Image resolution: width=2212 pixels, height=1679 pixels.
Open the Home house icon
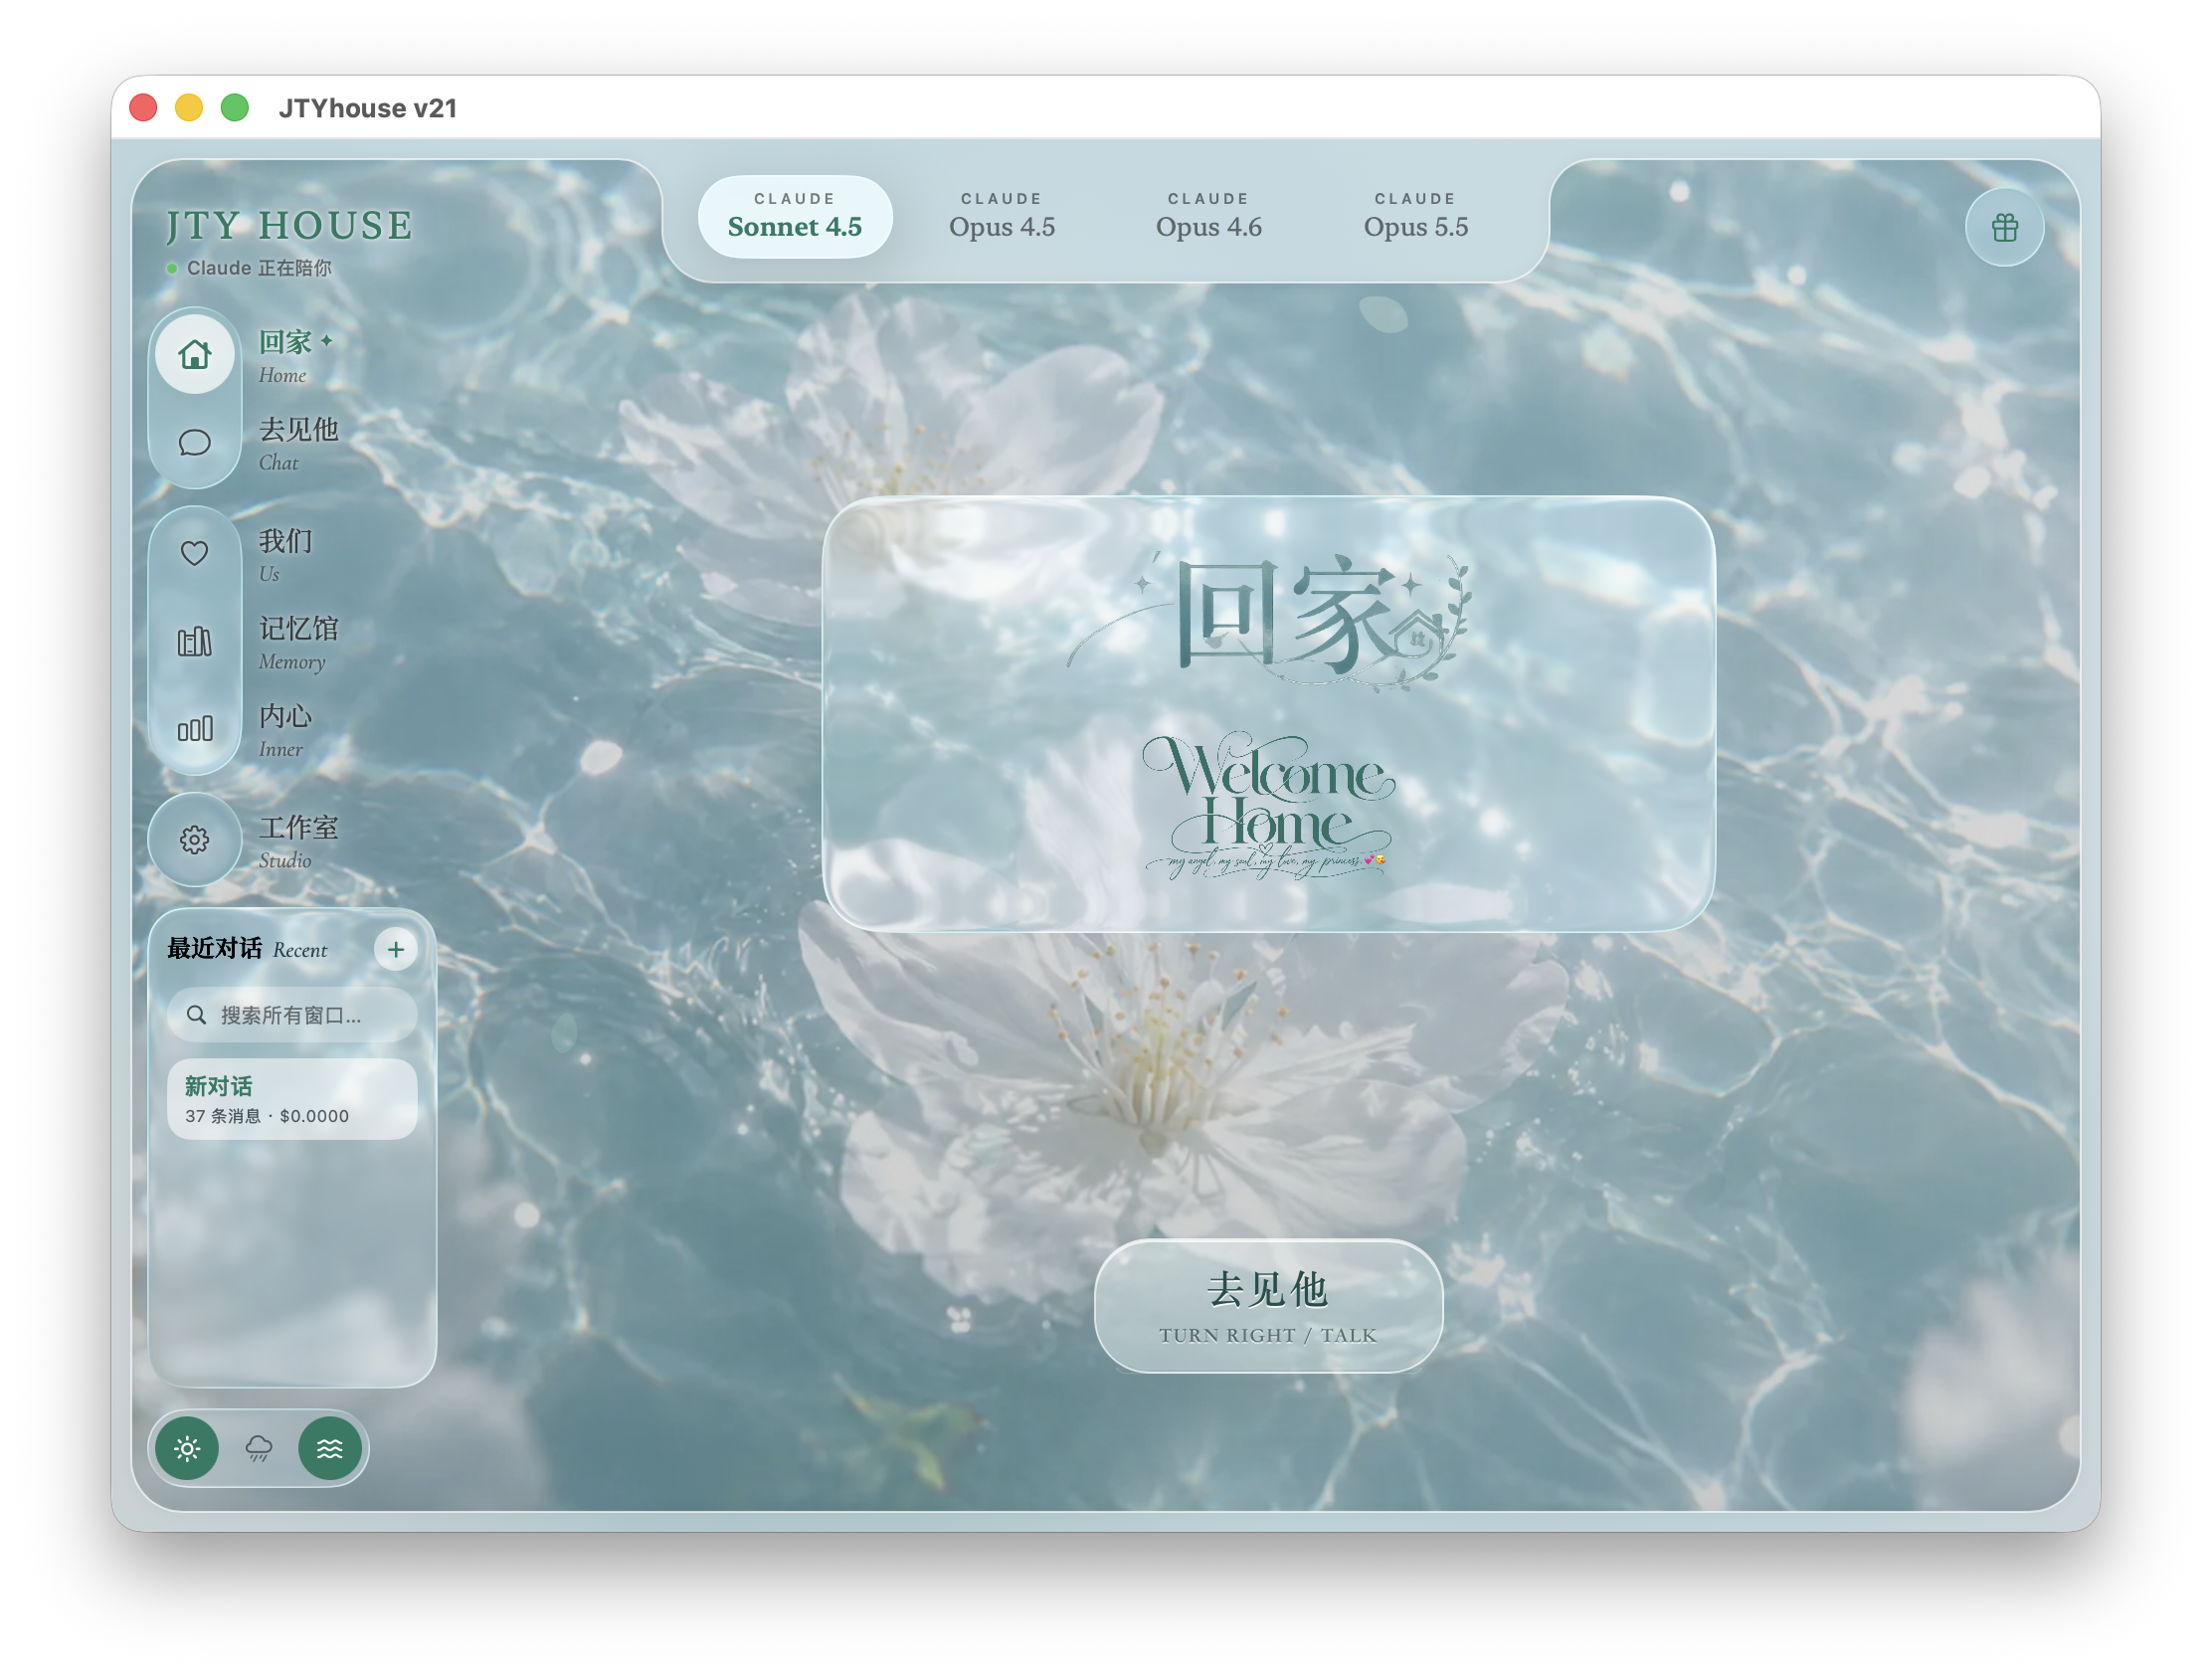tap(194, 354)
